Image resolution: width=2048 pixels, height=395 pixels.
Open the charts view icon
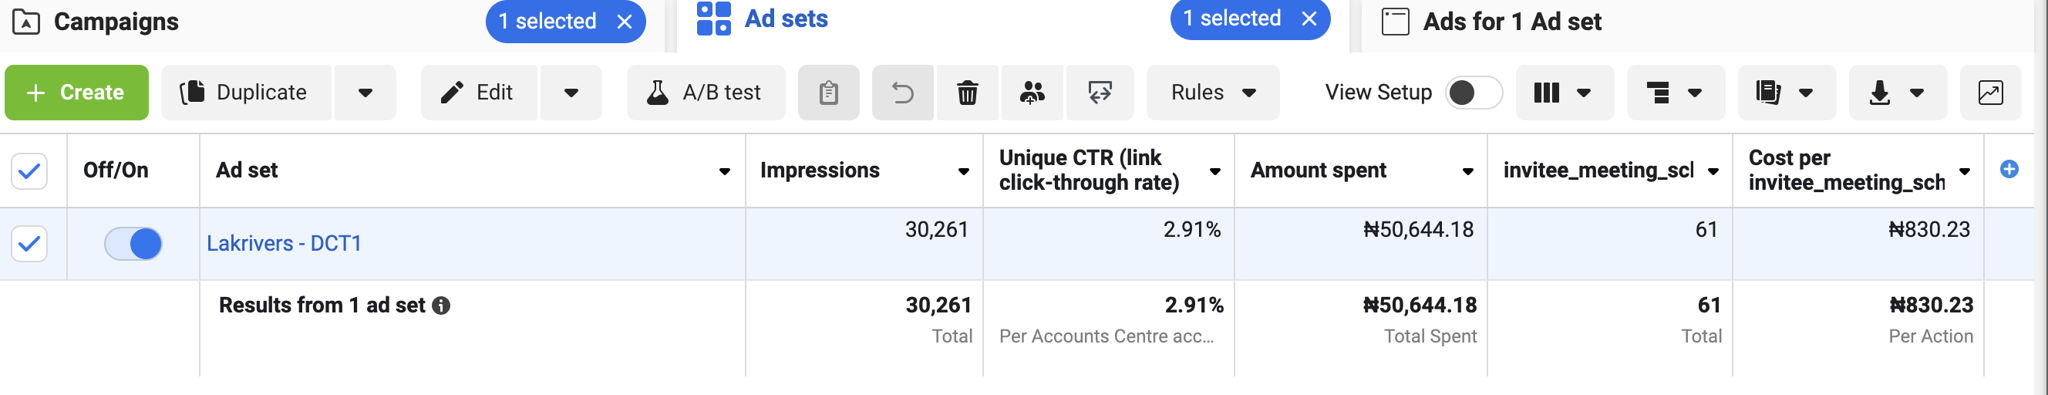point(1990,93)
